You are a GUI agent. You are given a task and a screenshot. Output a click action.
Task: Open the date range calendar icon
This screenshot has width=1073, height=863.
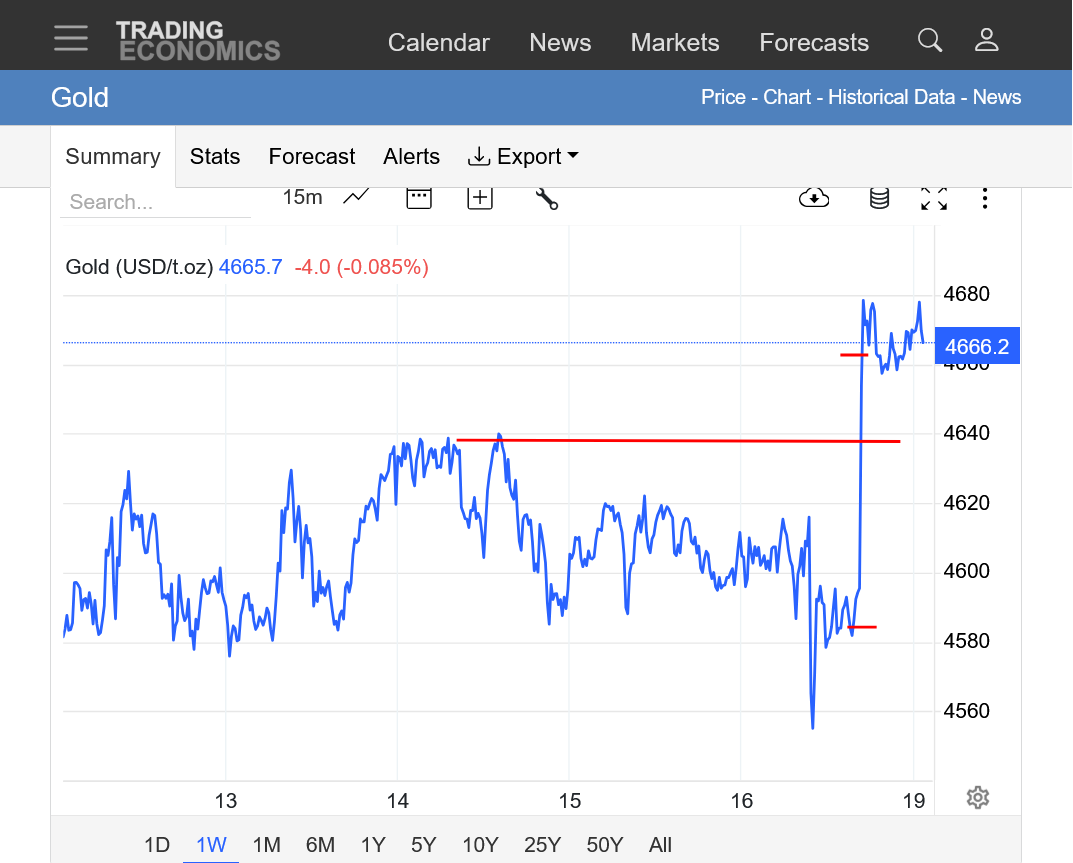419,197
